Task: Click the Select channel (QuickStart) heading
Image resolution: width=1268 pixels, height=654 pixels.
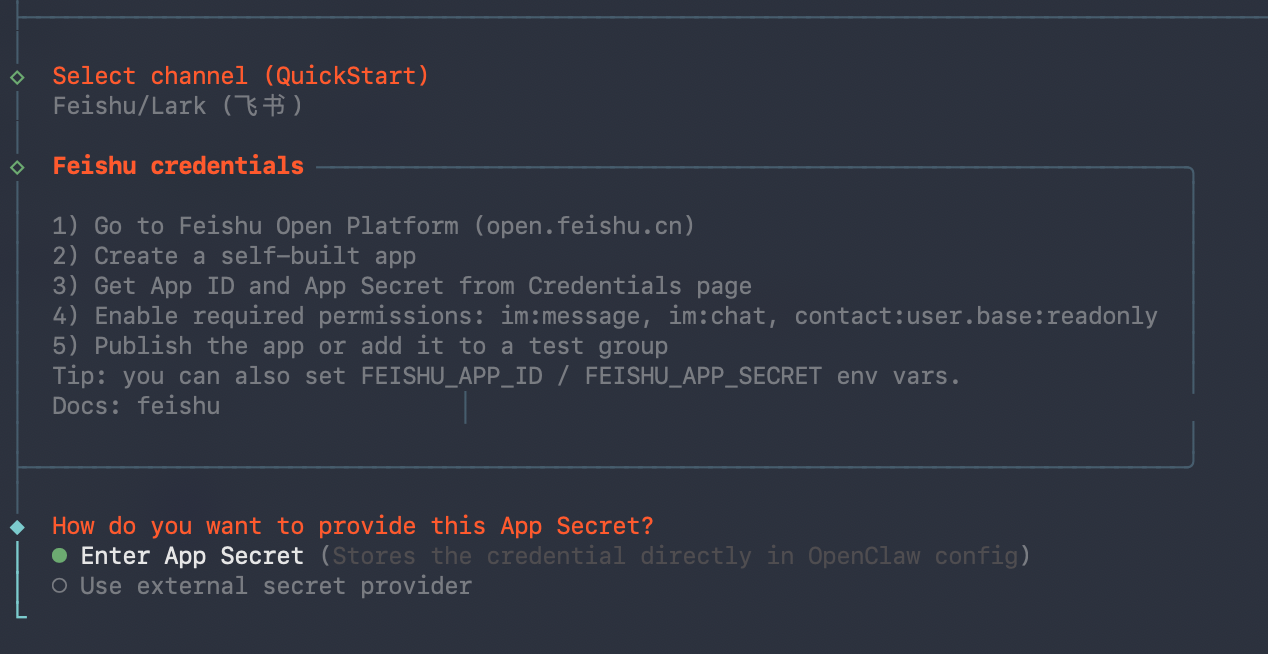Action: click(x=240, y=76)
